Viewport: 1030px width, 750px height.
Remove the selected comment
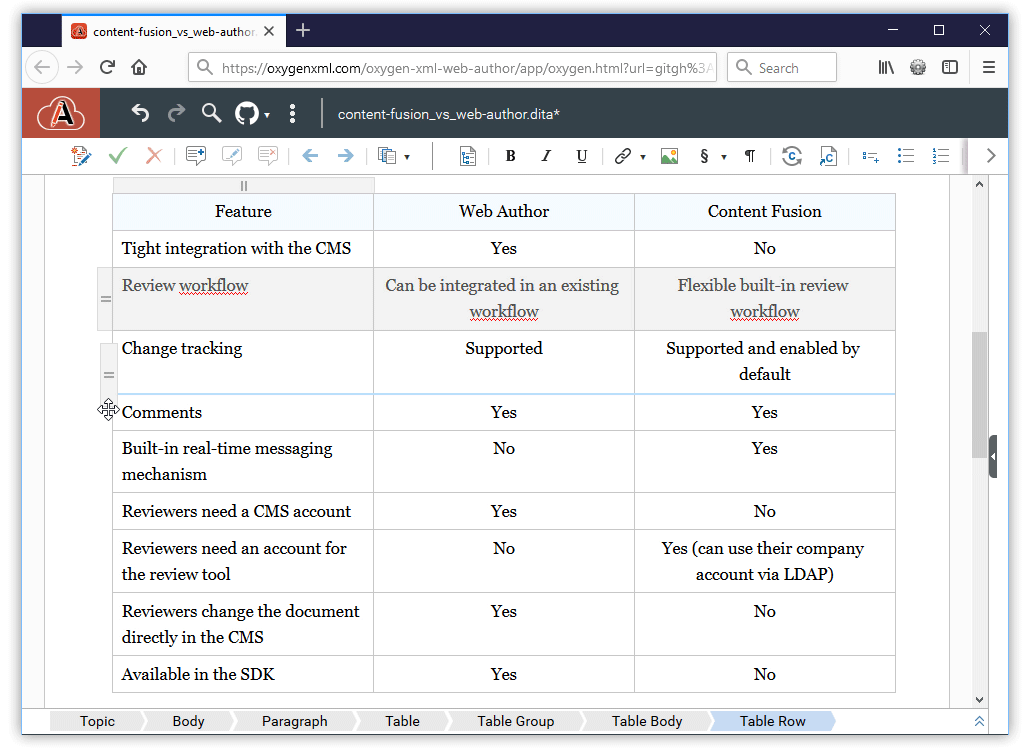[267, 156]
